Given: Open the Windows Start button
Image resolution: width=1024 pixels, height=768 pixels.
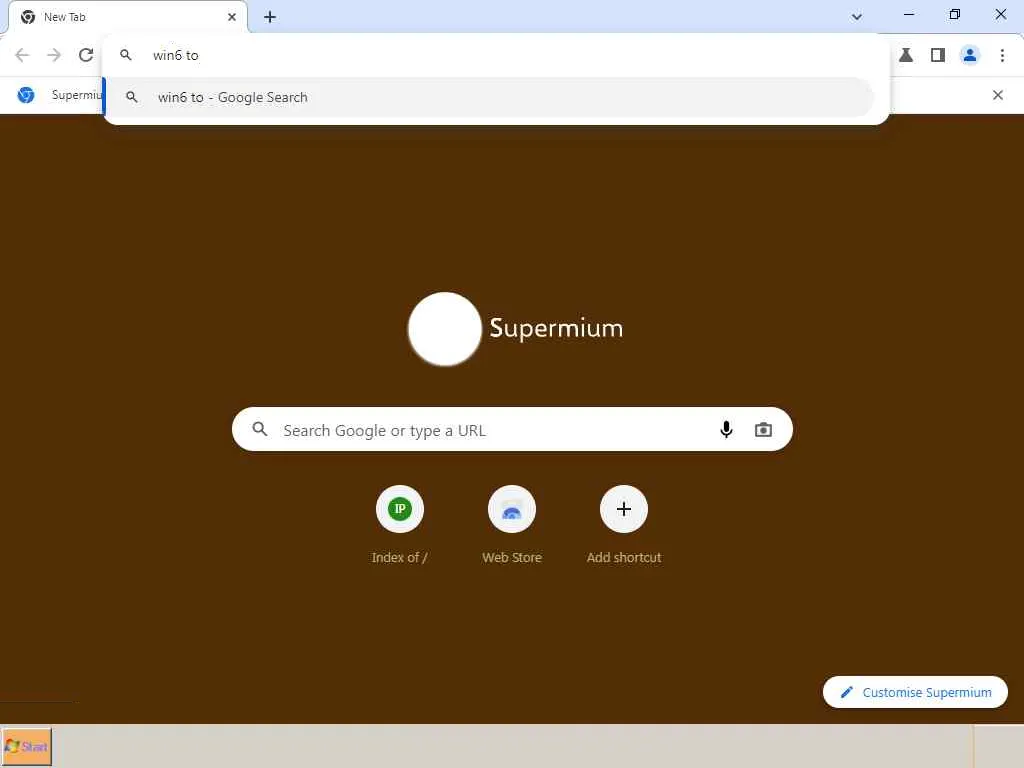Looking at the screenshot, I should coord(26,746).
